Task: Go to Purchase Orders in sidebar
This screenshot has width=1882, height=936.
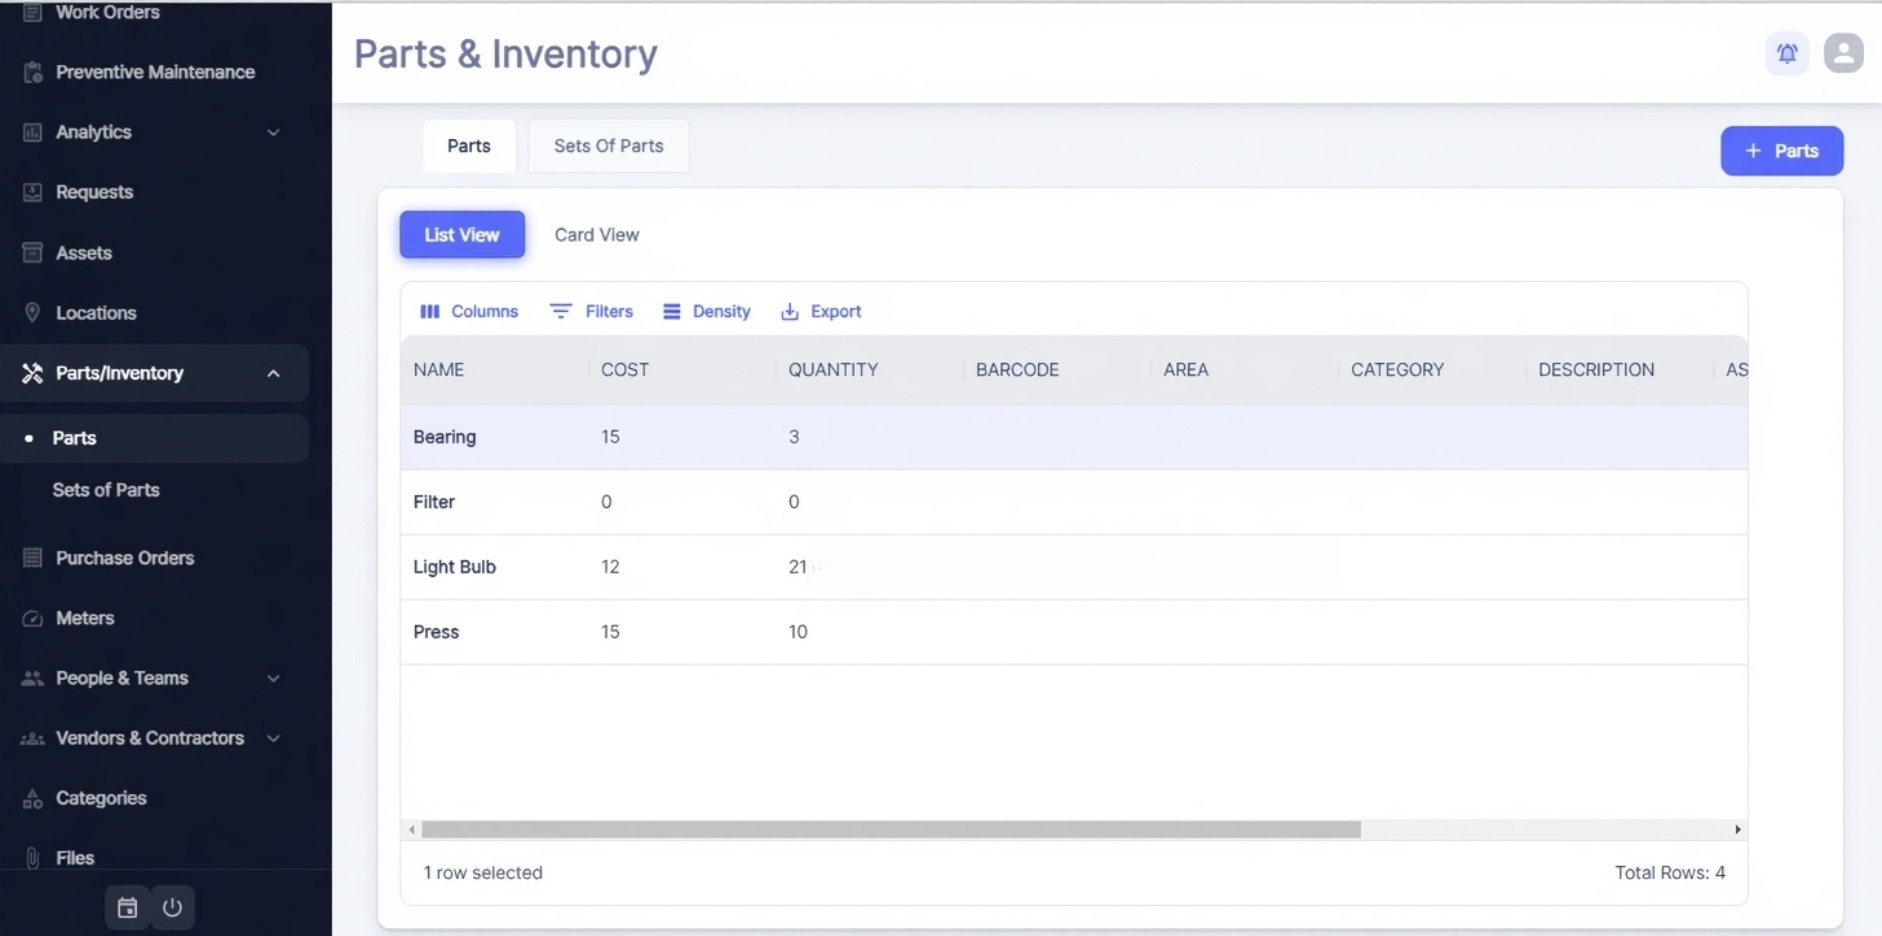Action: click(x=124, y=558)
